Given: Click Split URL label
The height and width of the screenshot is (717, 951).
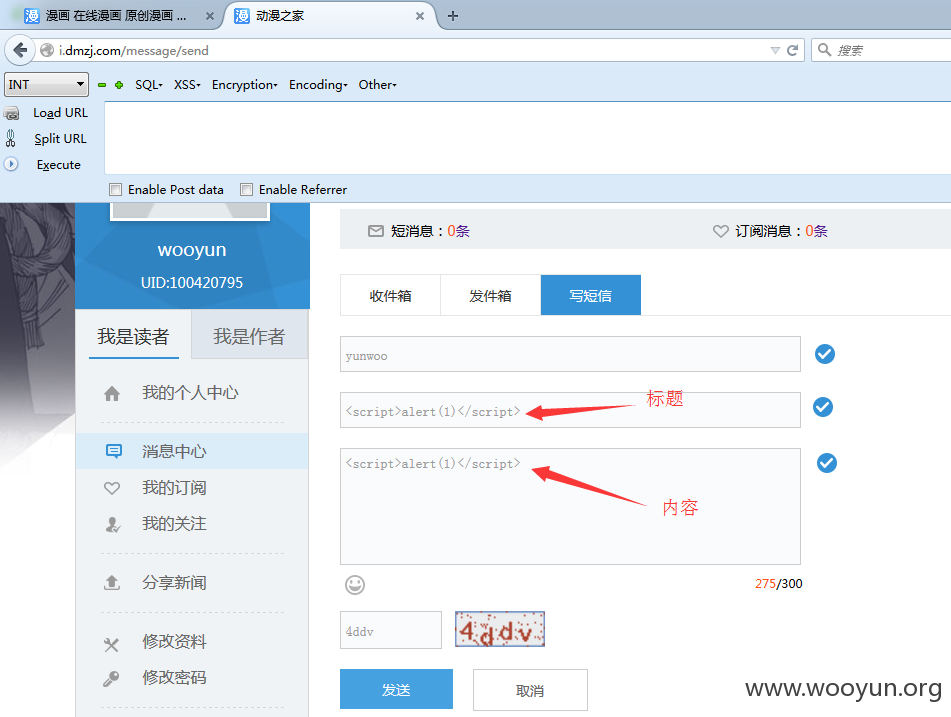Looking at the screenshot, I should click(60, 138).
